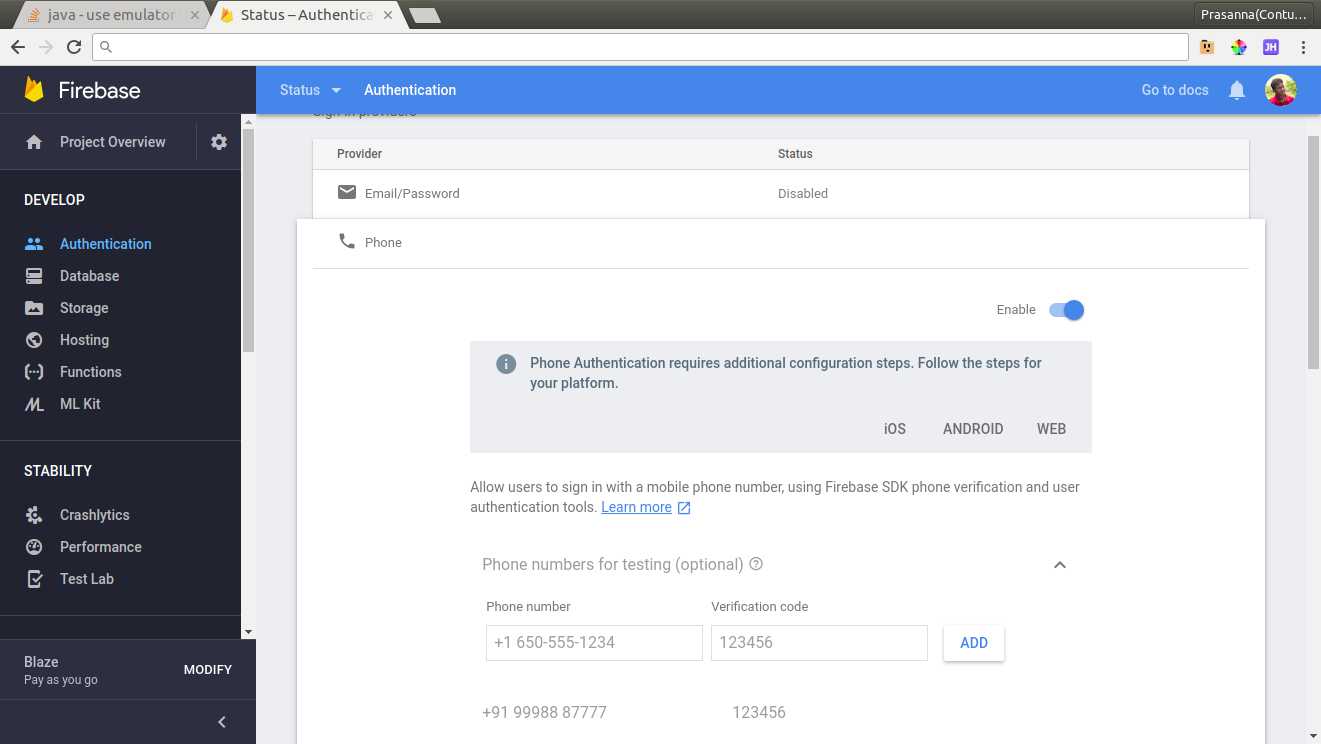Click the Phone number input field
1321x744 pixels.
tap(594, 643)
